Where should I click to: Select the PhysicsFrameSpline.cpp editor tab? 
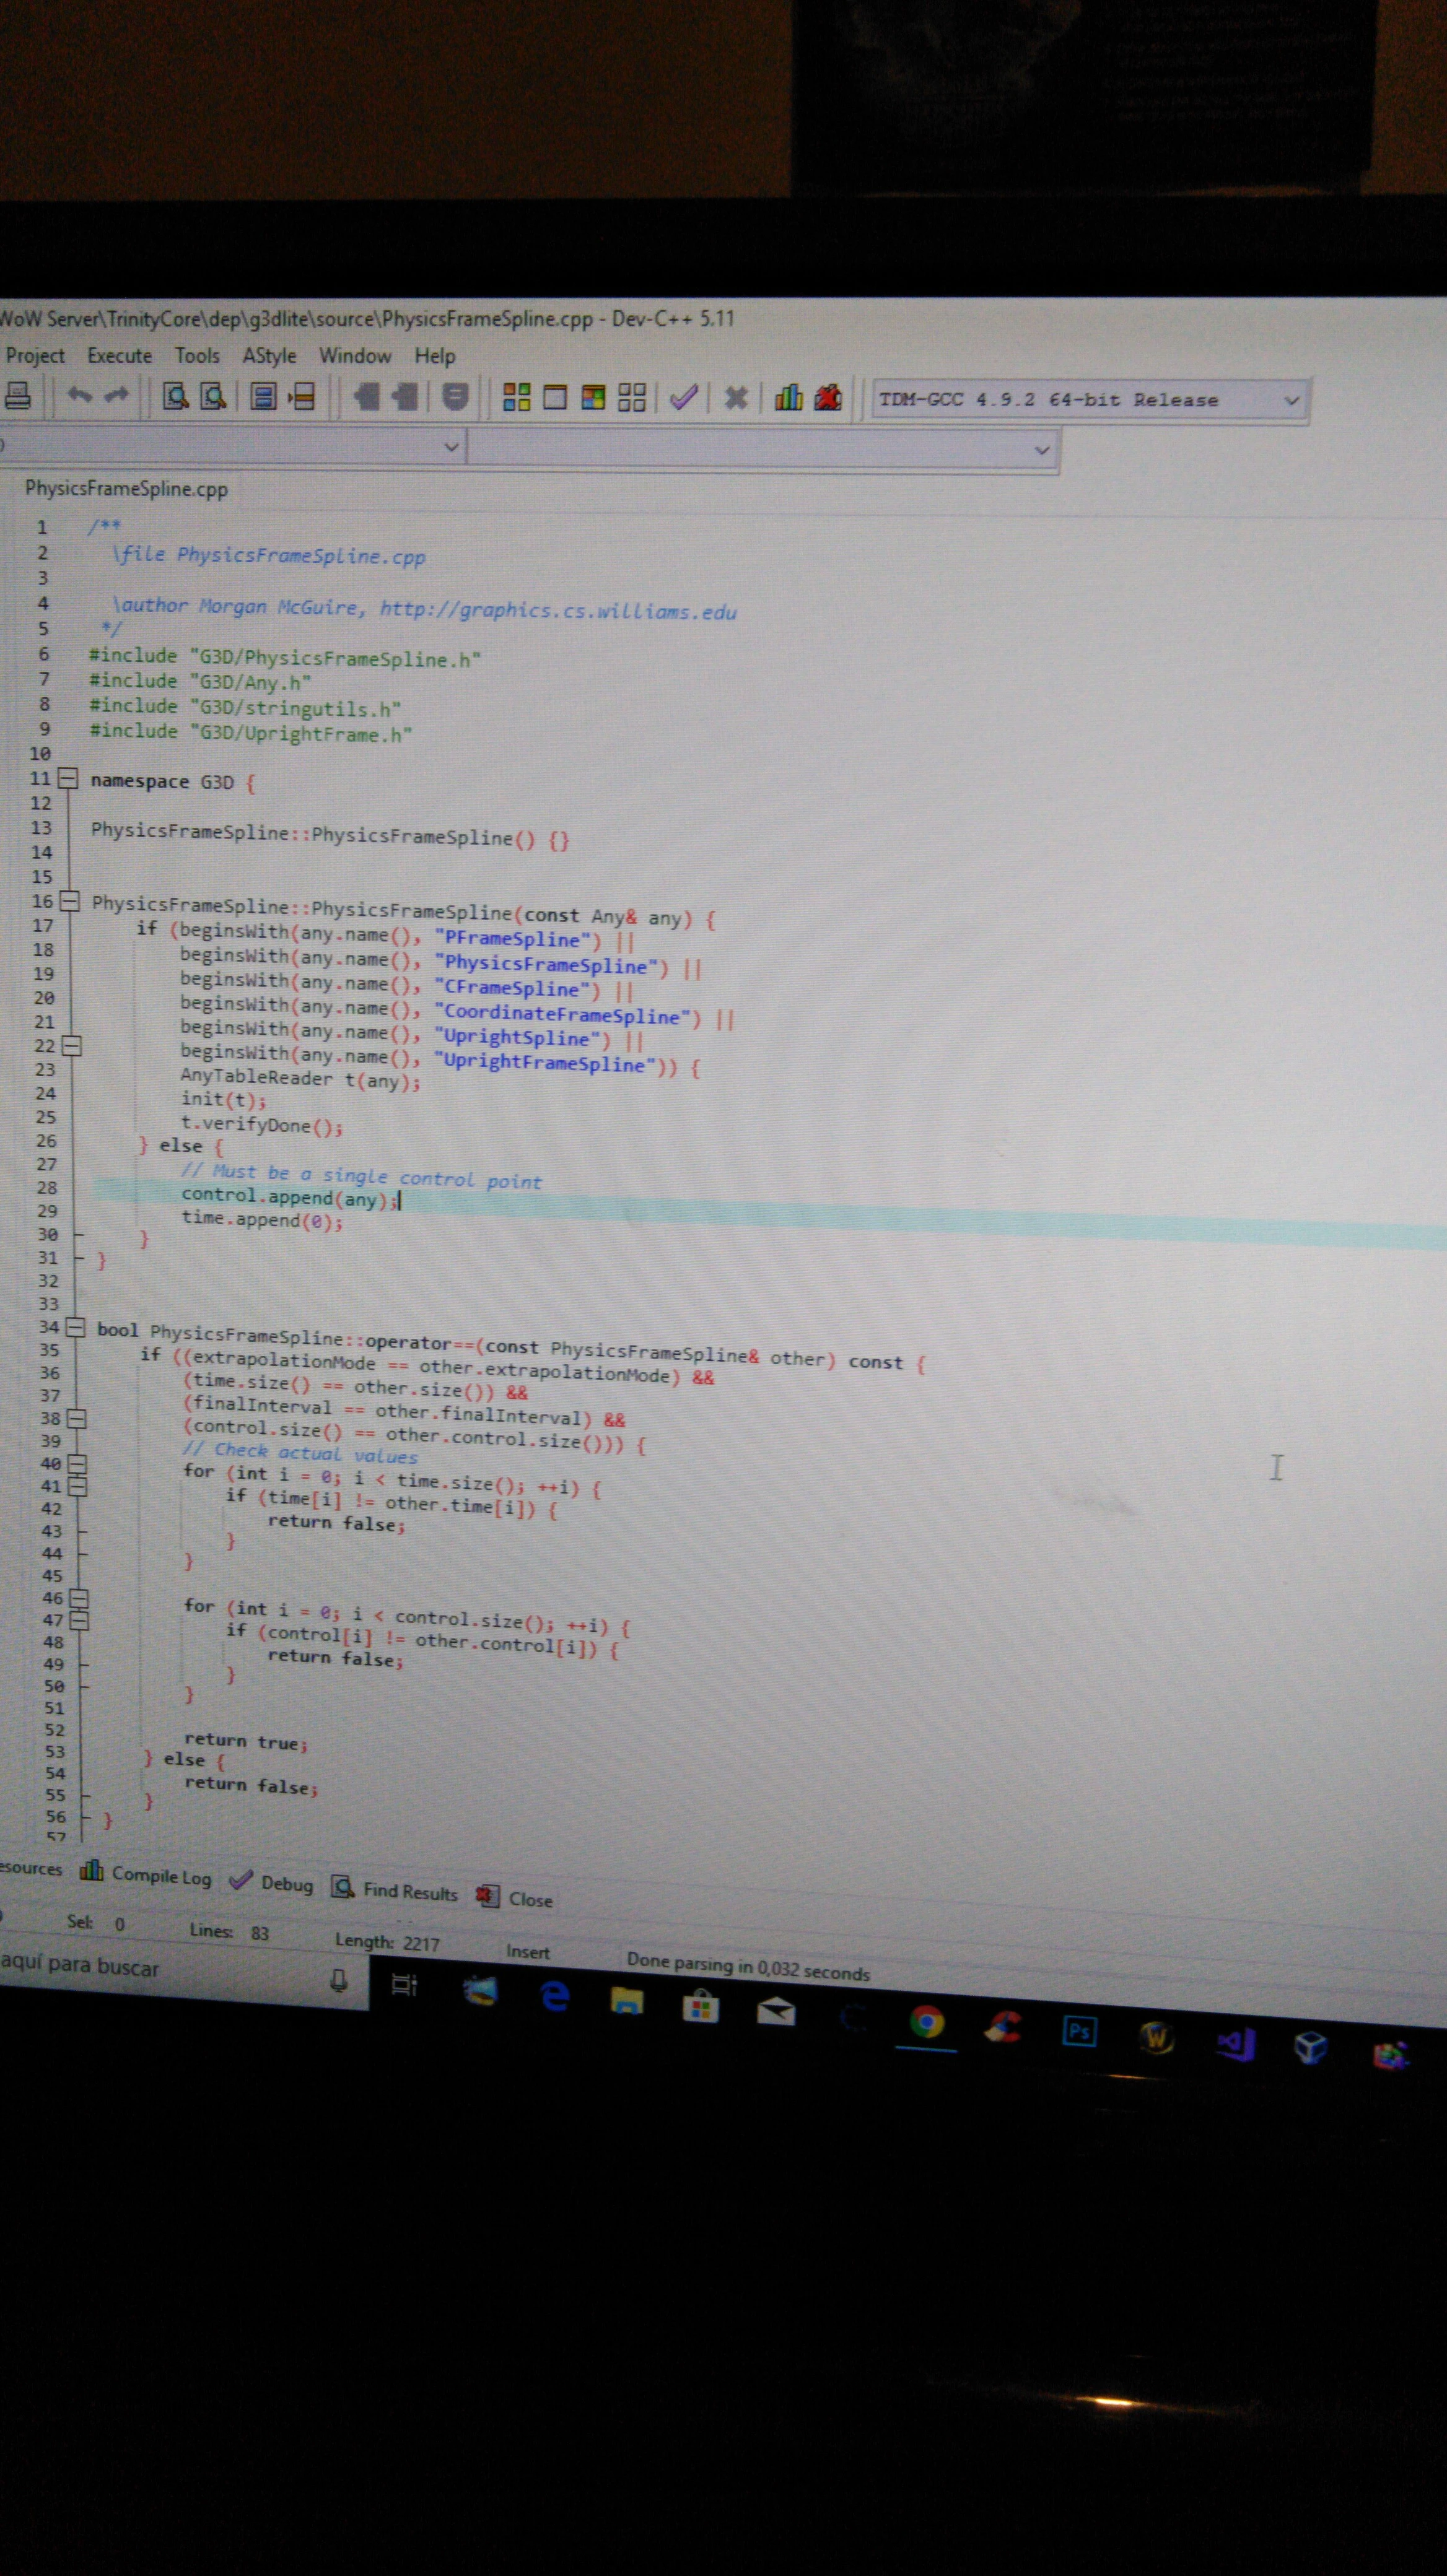pos(126,489)
